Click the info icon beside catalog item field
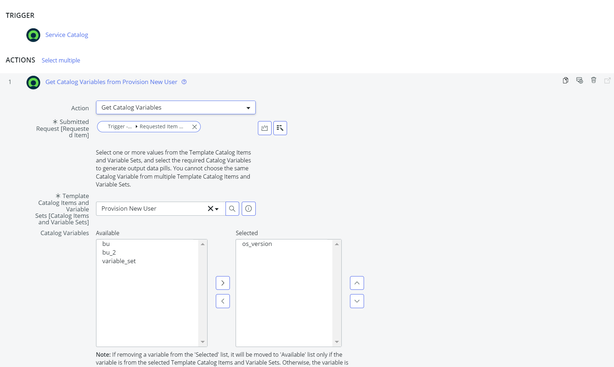The height and width of the screenshot is (367, 614). (x=249, y=209)
